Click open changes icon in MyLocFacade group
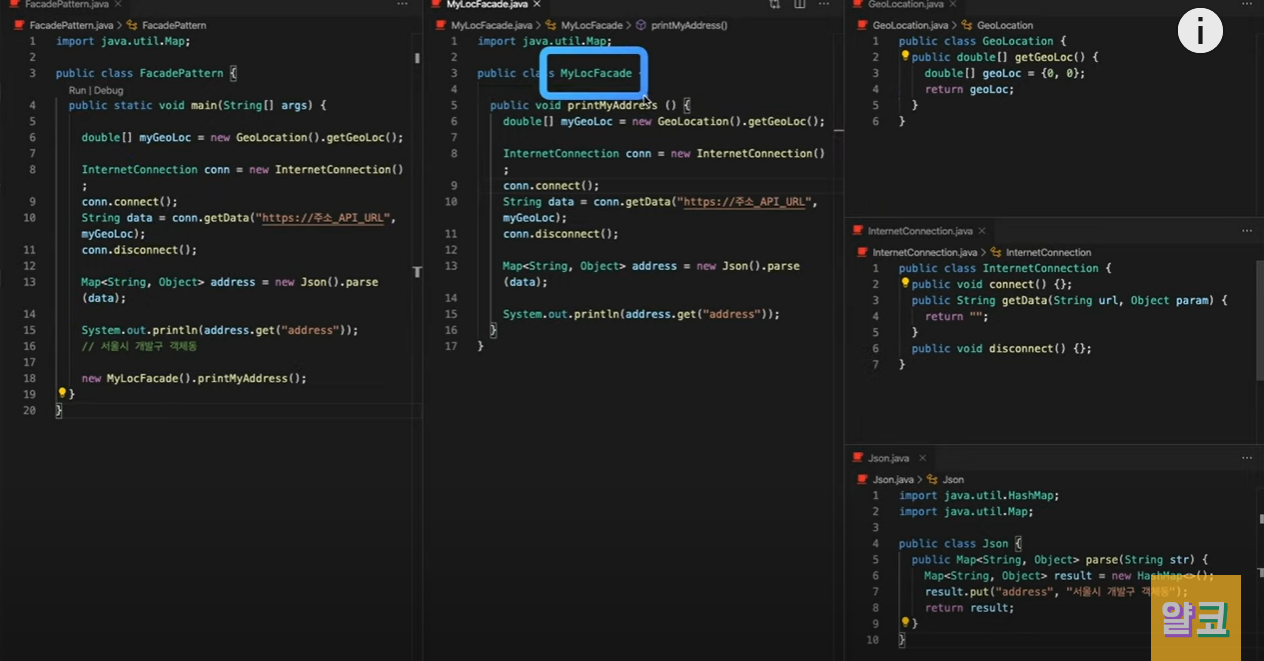 pyautogui.click(x=775, y=5)
